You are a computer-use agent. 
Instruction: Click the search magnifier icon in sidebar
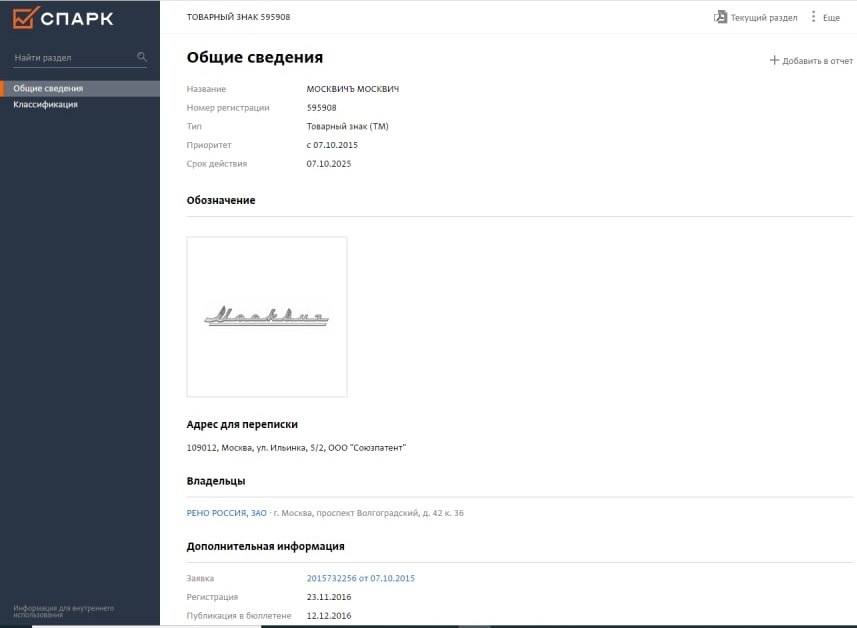[x=142, y=57]
